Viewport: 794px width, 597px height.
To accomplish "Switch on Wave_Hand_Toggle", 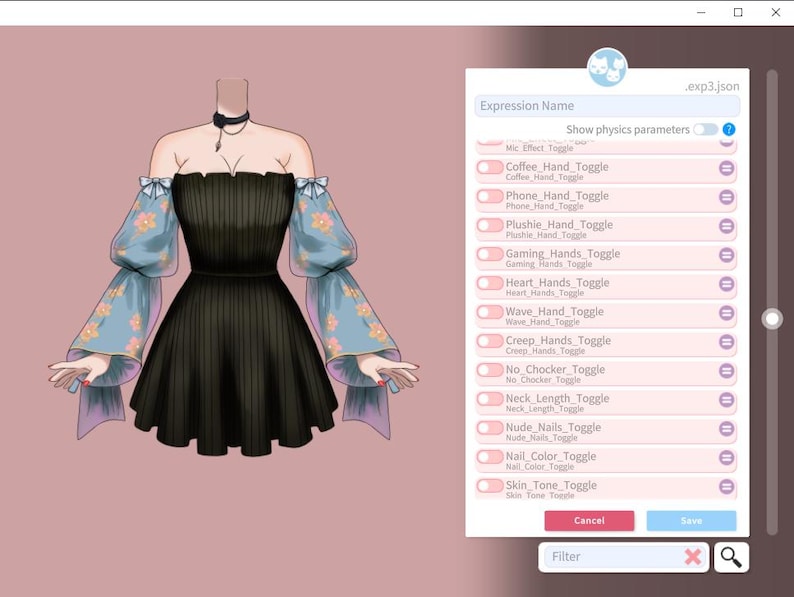I will click(490, 312).
